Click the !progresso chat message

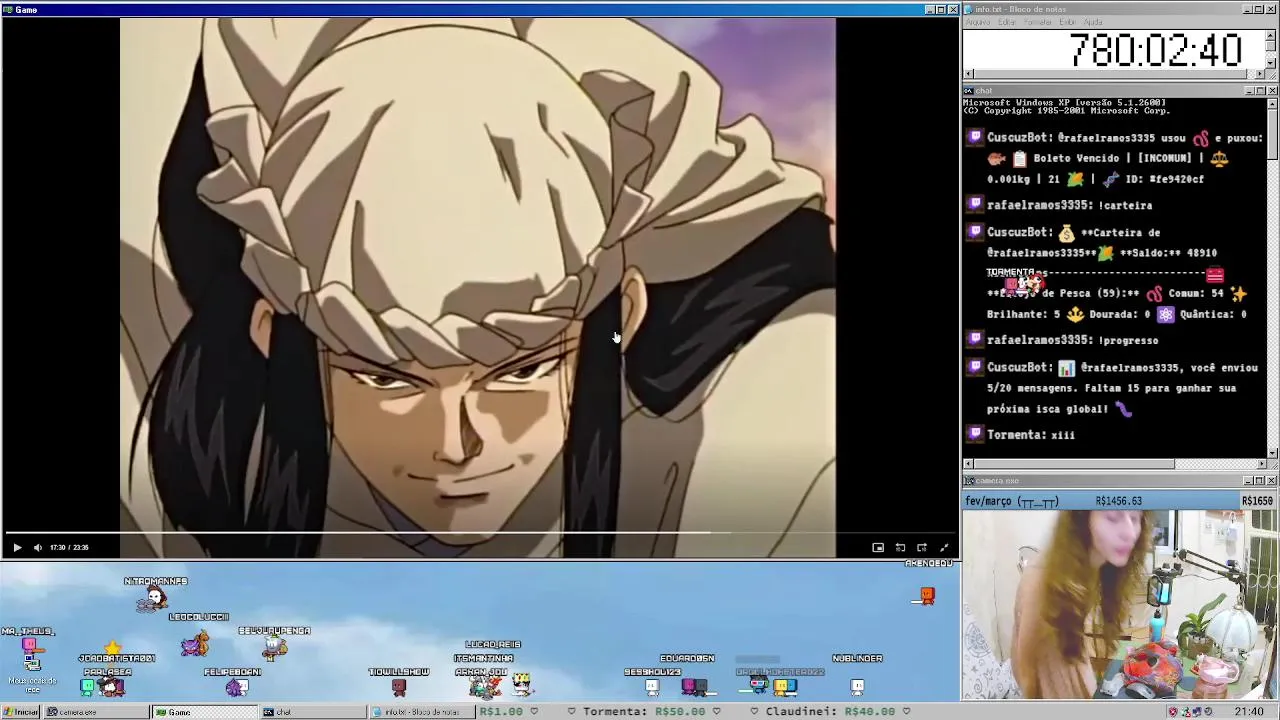[1072, 340]
